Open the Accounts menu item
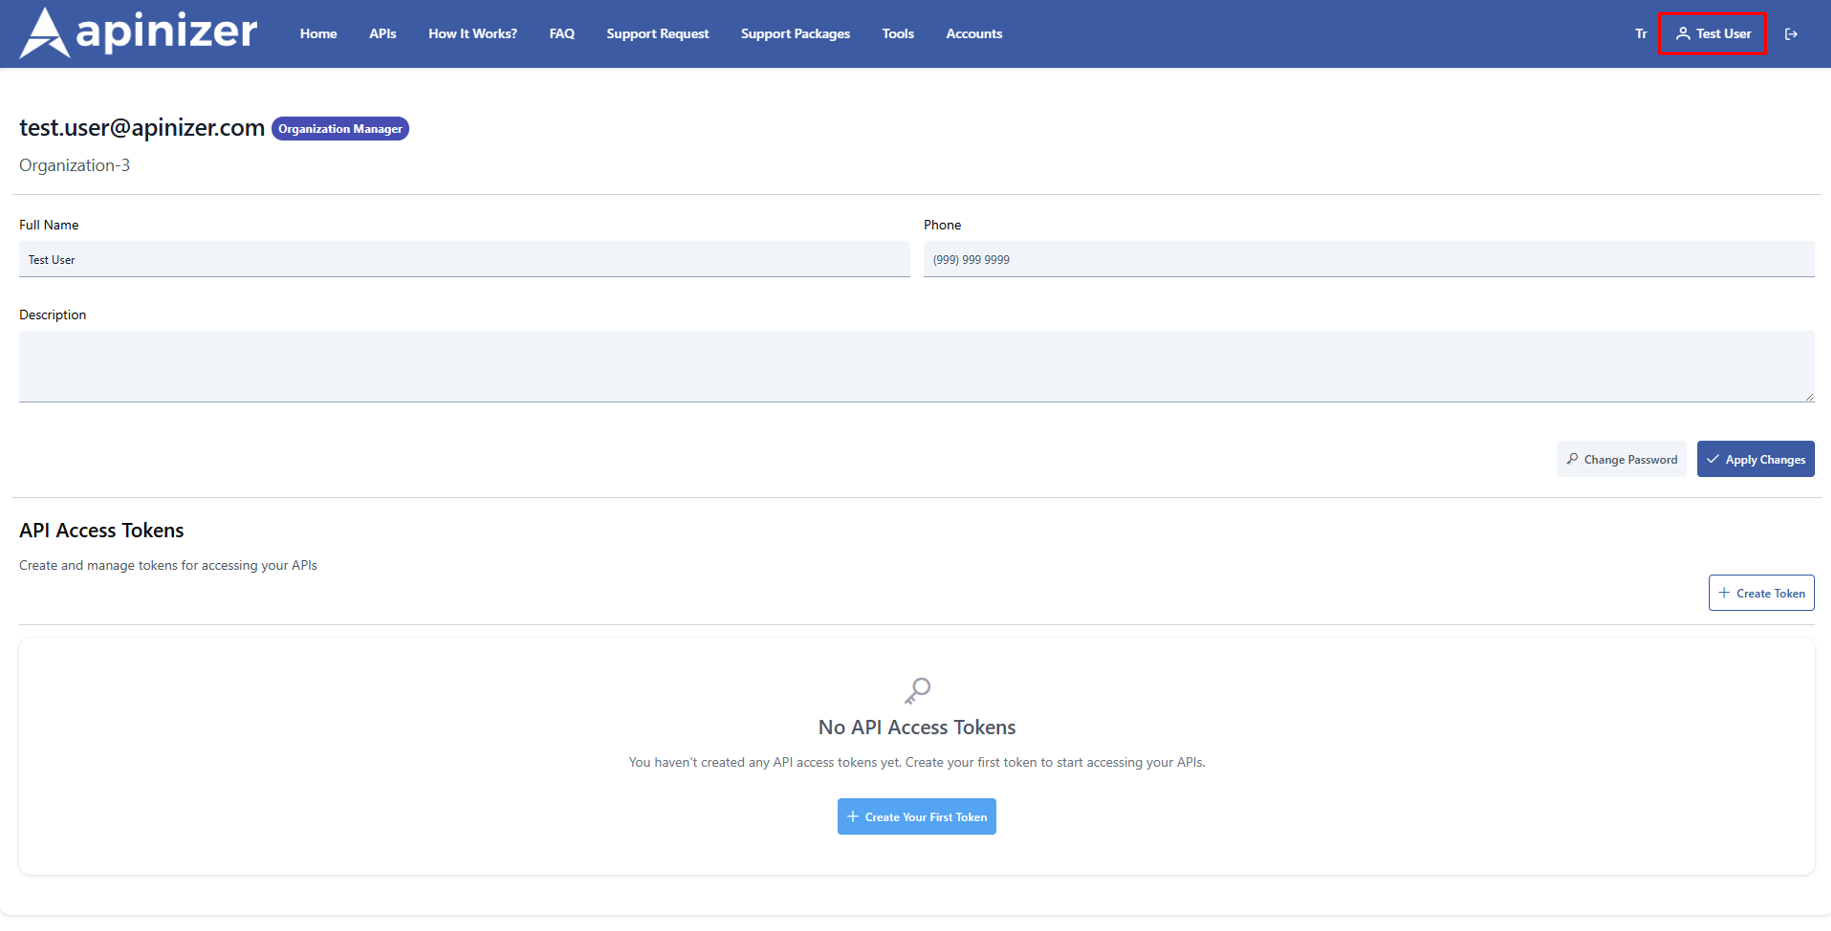1831x931 pixels. (x=973, y=33)
